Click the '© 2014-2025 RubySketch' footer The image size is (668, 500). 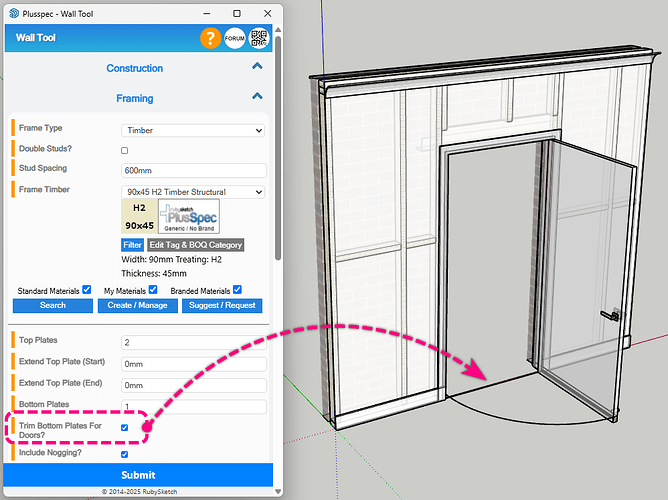point(139,491)
